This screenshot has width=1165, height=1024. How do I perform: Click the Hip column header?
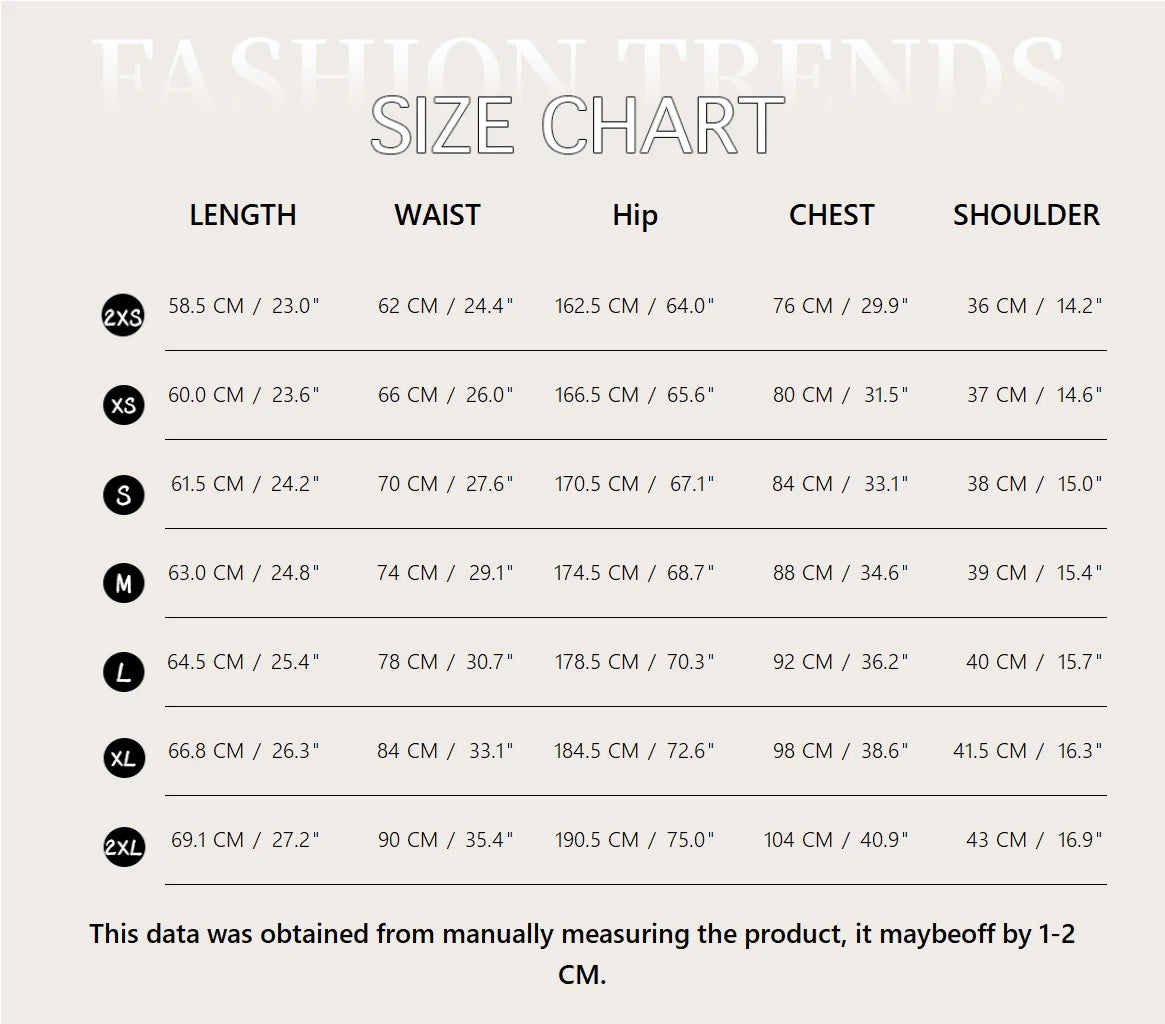point(635,215)
